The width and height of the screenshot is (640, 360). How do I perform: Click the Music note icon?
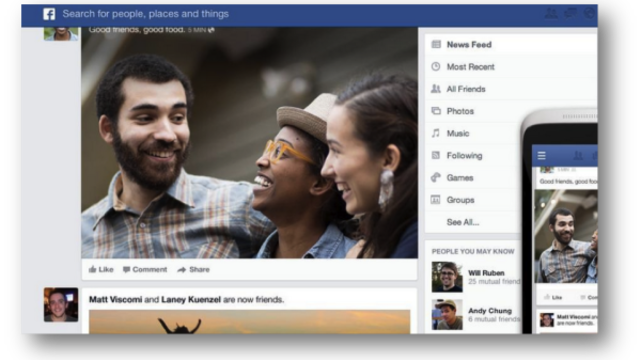436,133
